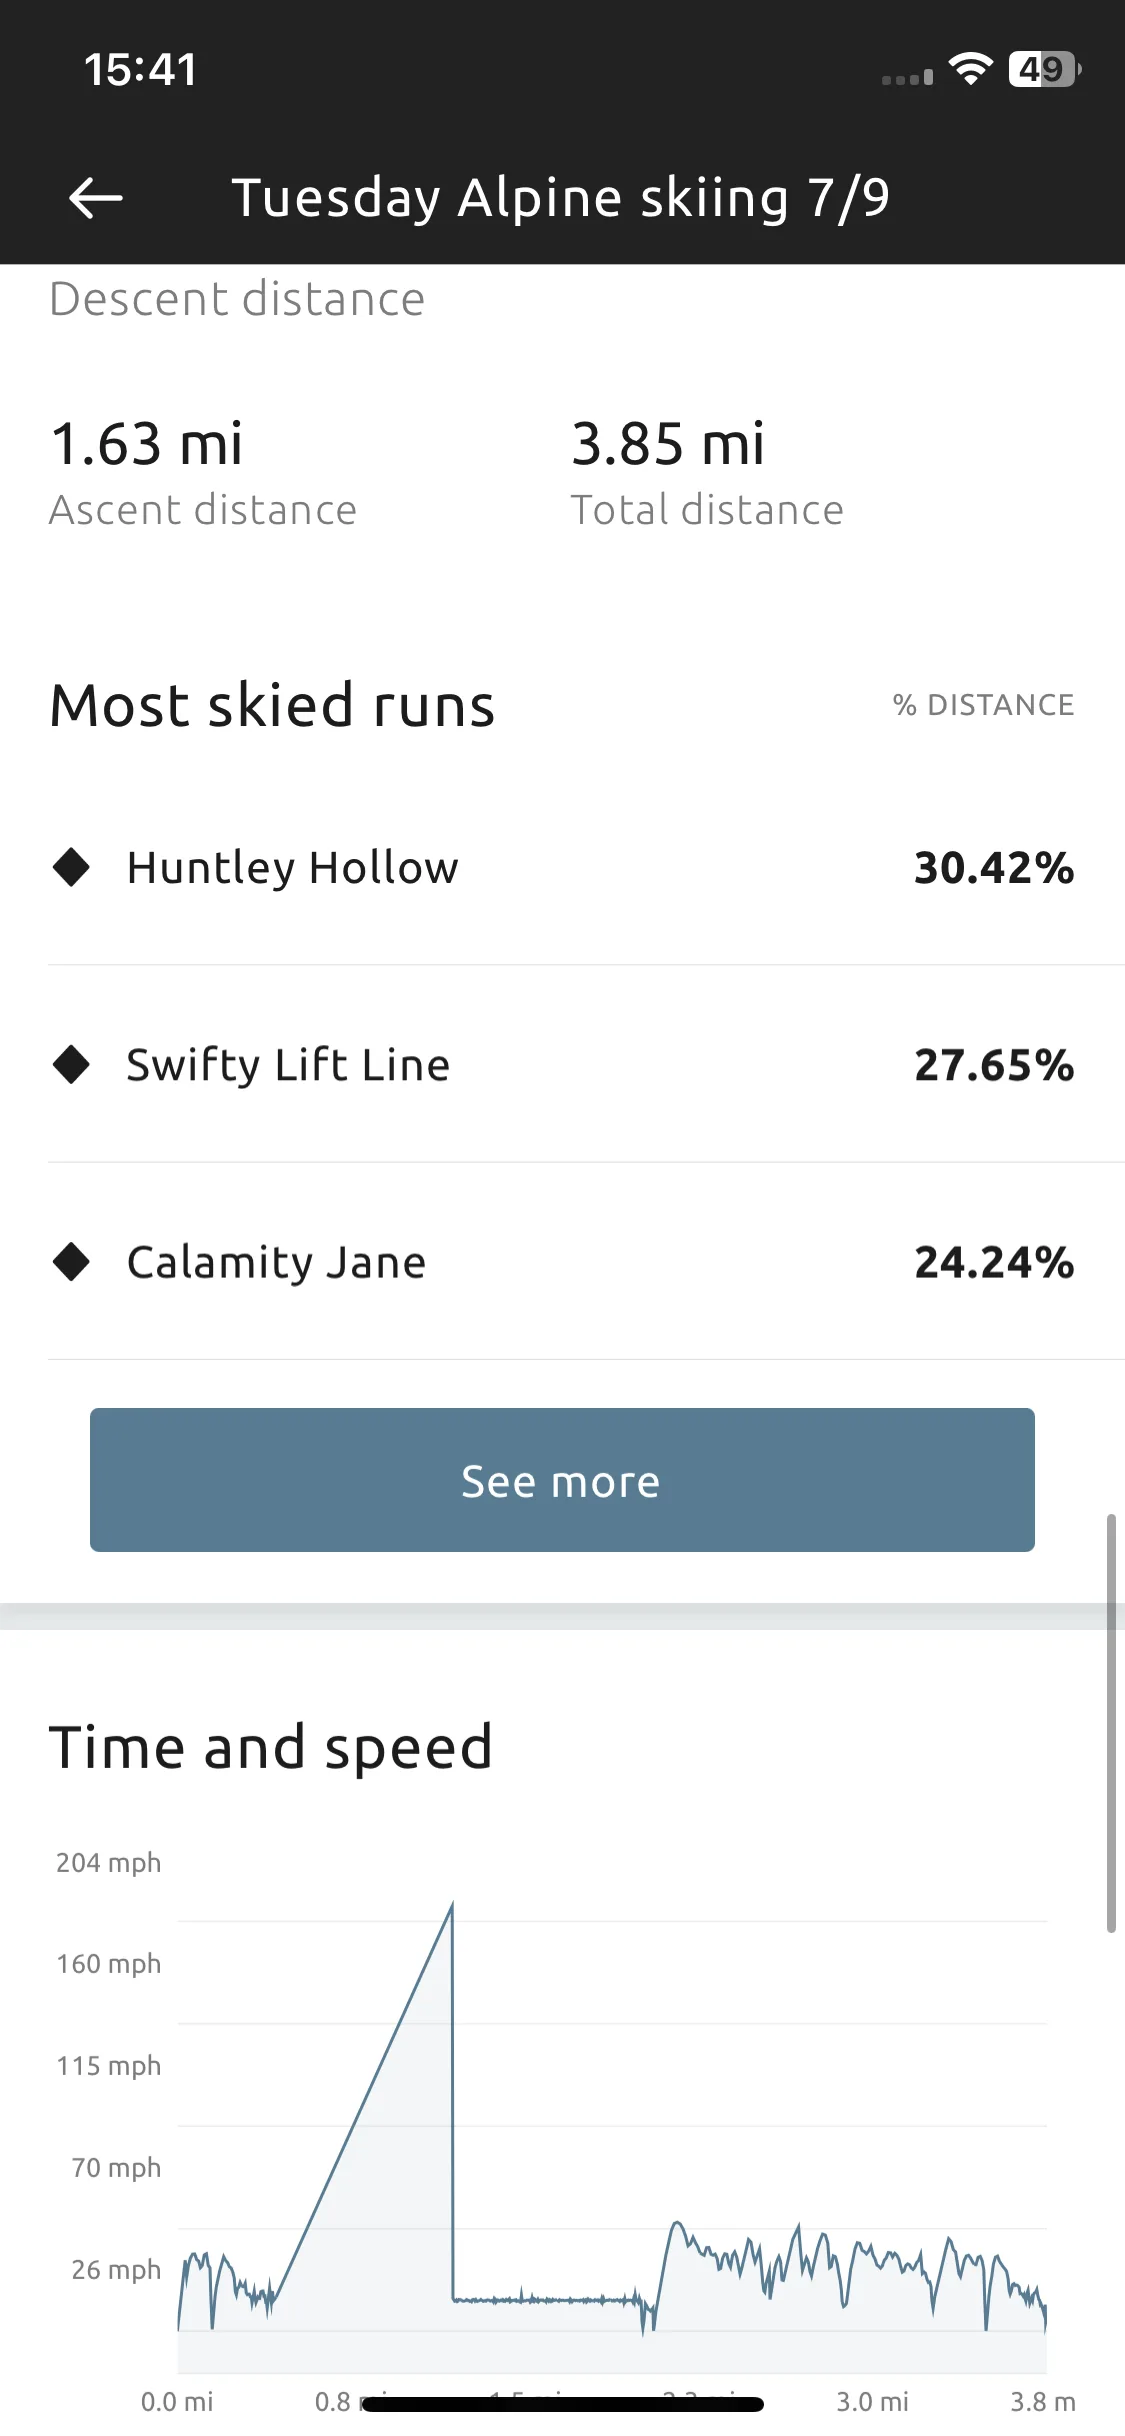Tap the status bar clock showing 15:41
This screenshot has height=2436, width=1125.
click(x=141, y=69)
